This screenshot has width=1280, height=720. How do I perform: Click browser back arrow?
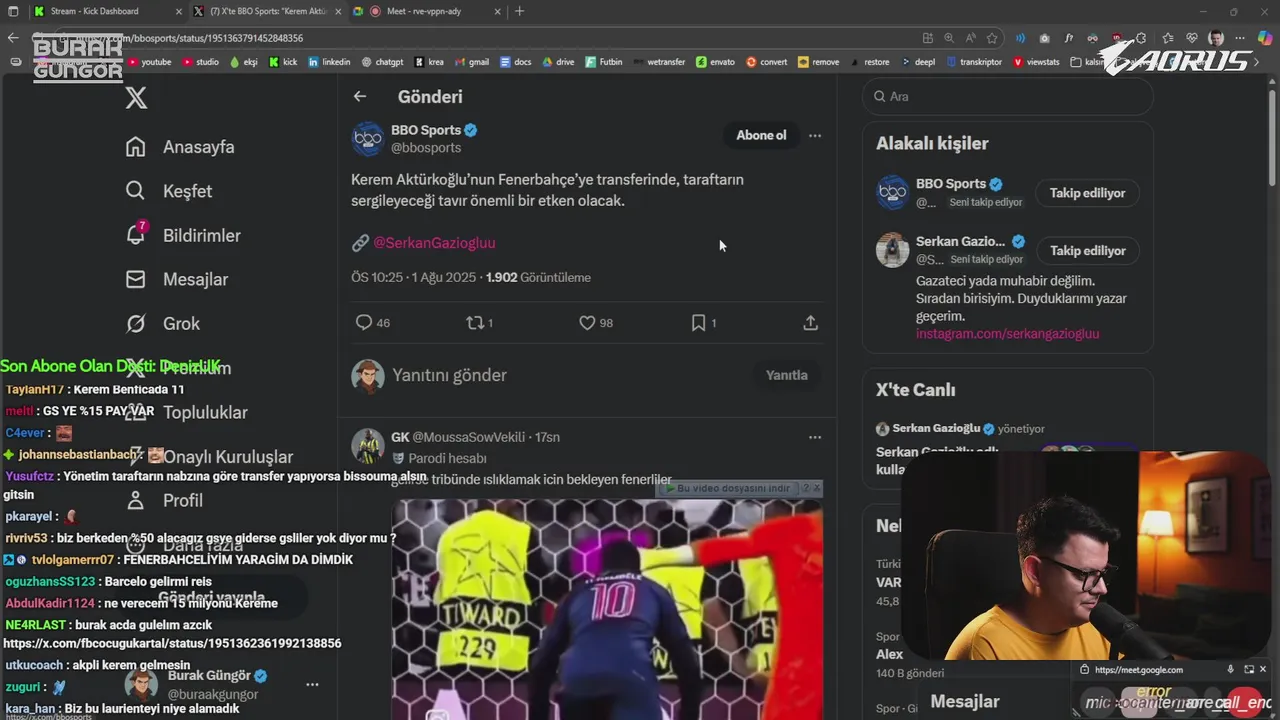[x=13, y=38]
